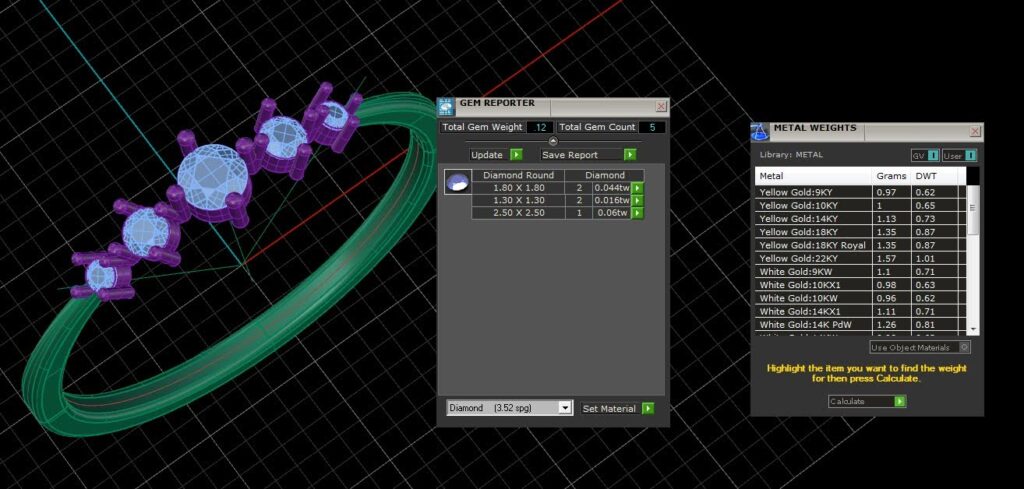Click the green arrow on 1.30 X 1.30 row

click(637, 200)
